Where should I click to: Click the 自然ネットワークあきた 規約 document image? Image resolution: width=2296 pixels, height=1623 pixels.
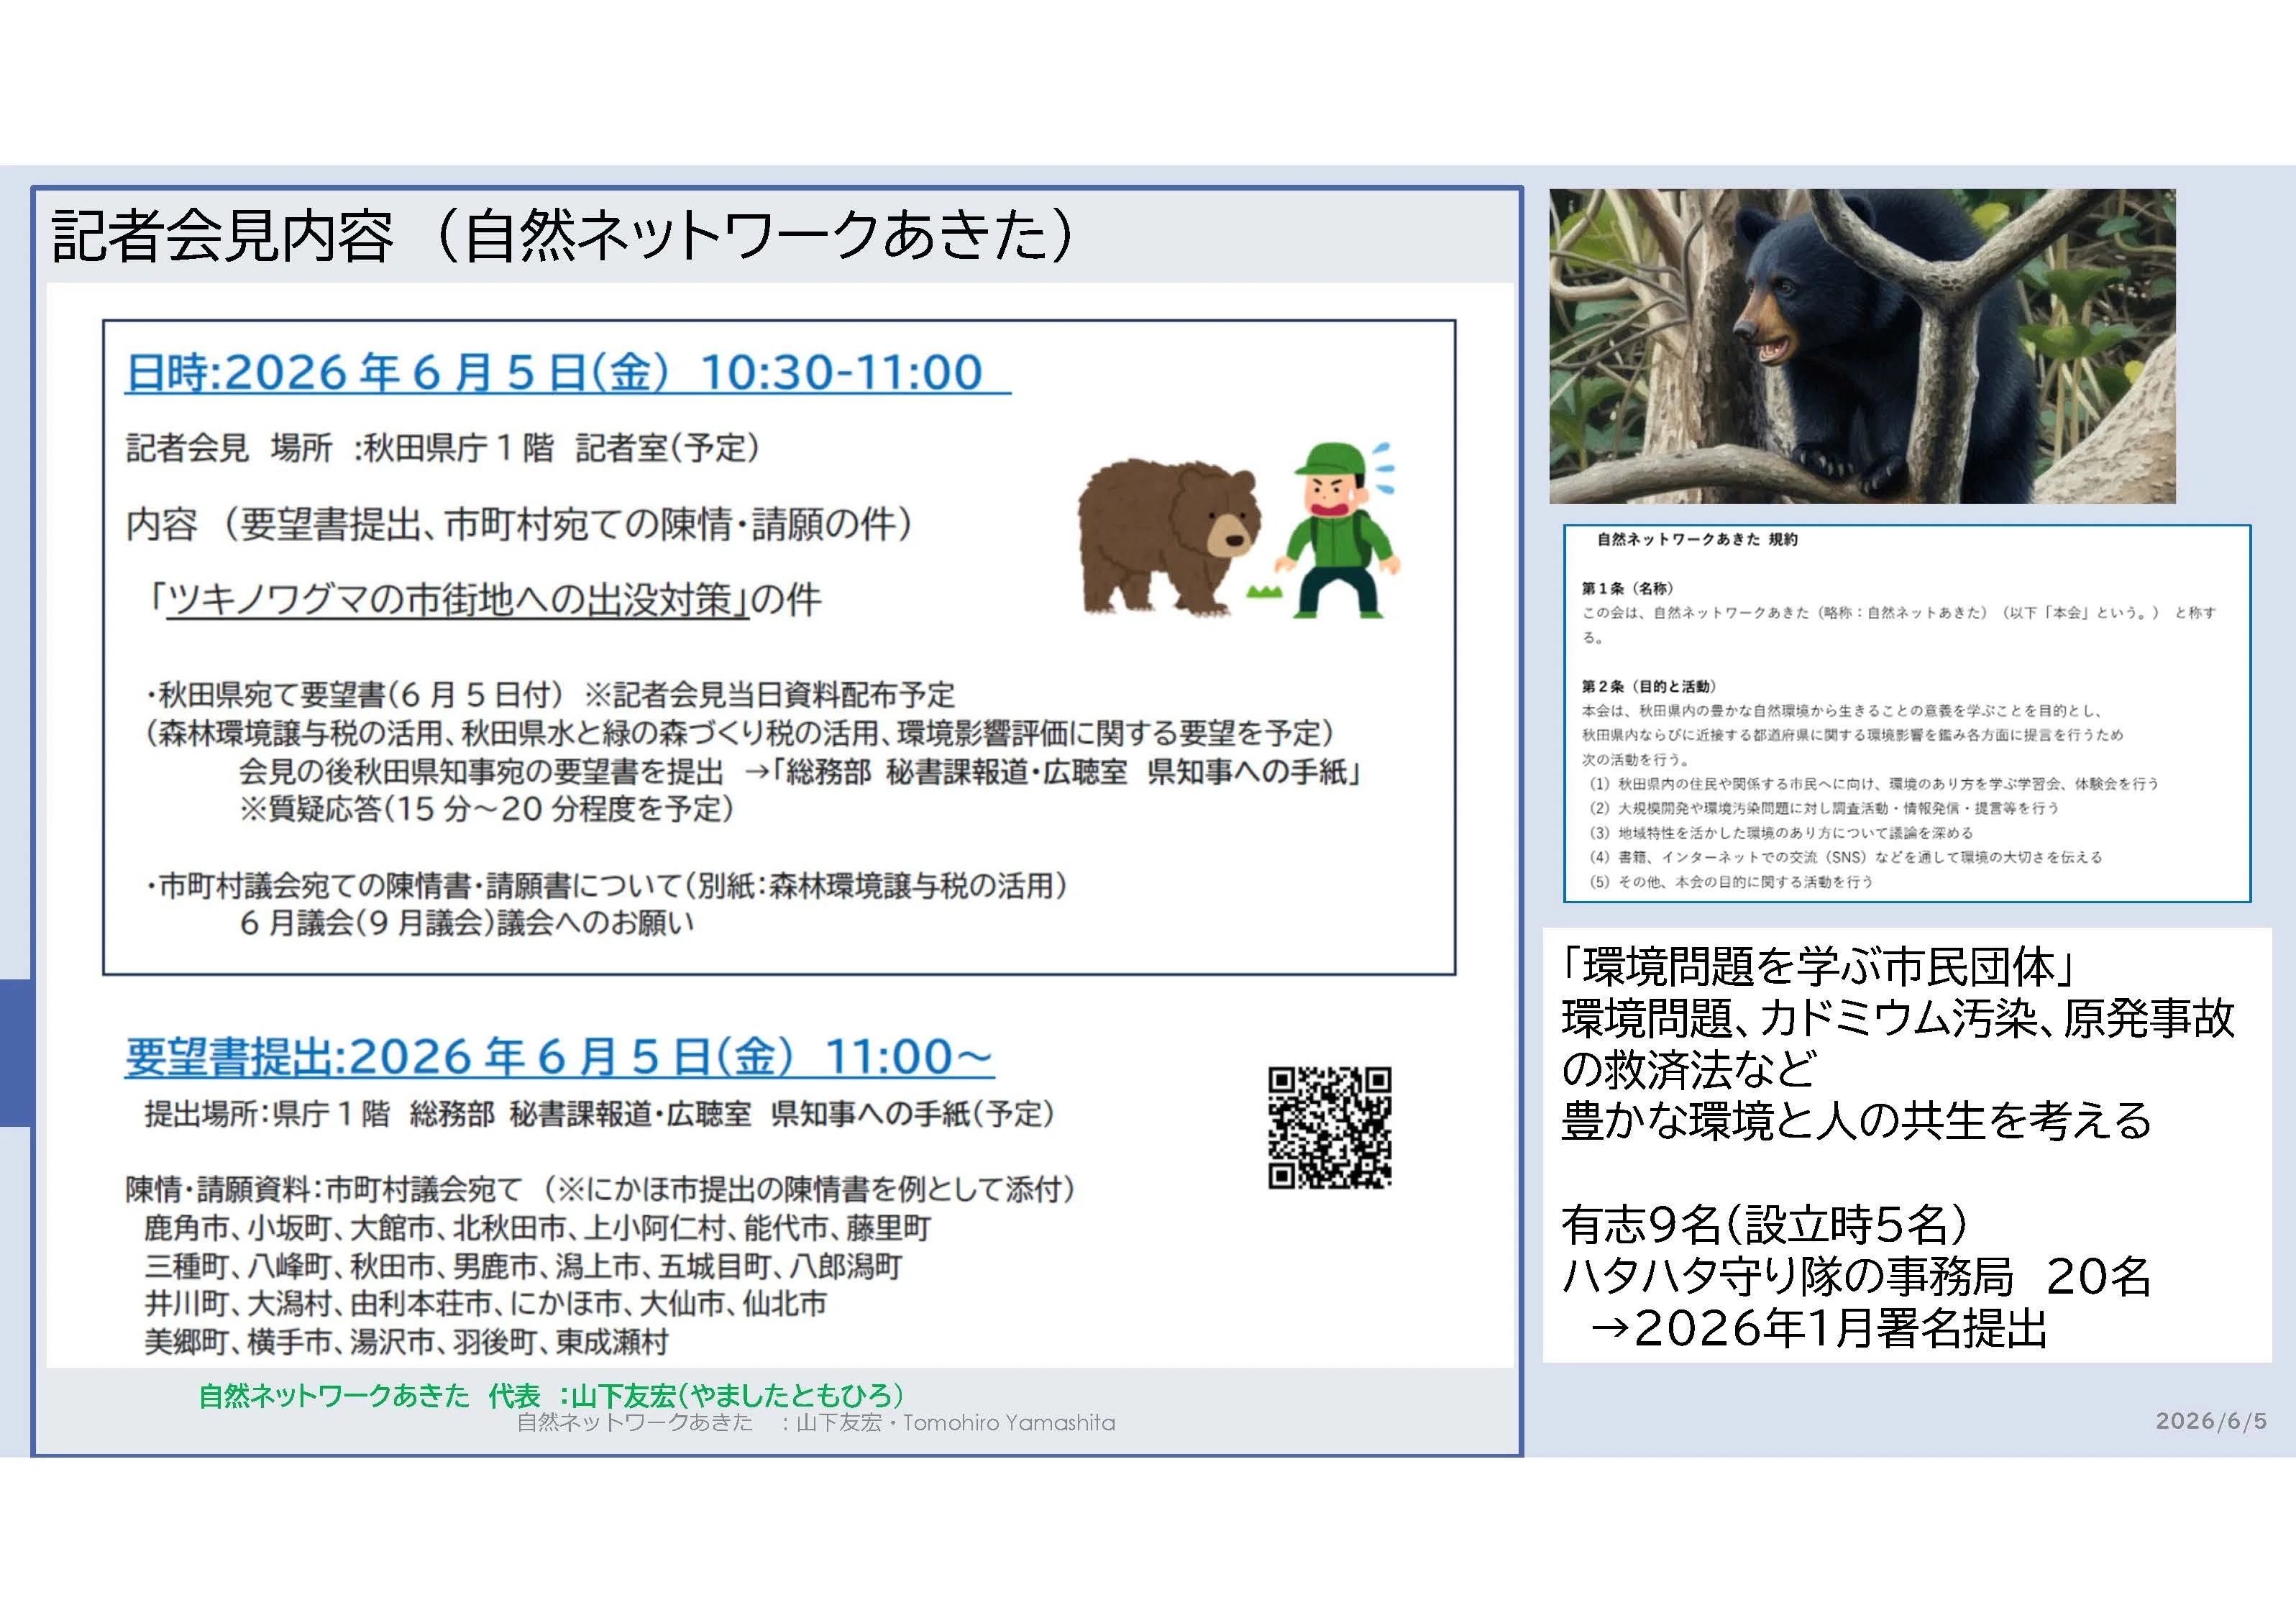pyautogui.click(x=1907, y=713)
